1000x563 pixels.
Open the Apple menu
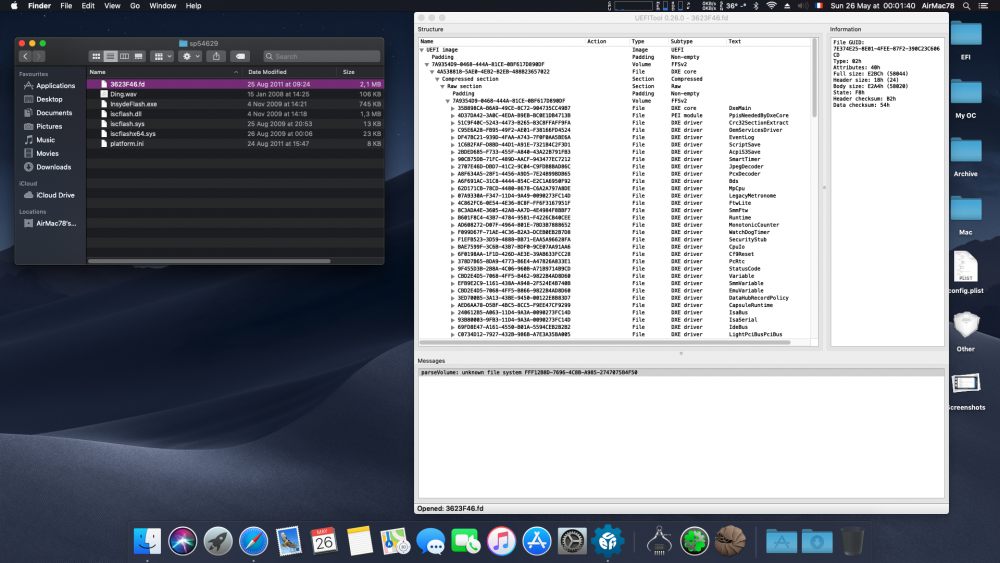pyautogui.click(x=14, y=6)
